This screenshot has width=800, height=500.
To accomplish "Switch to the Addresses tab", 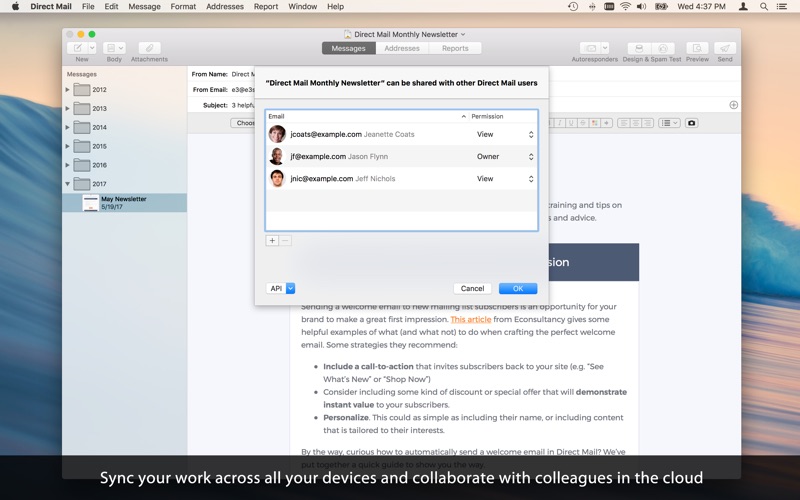I will 402,48.
